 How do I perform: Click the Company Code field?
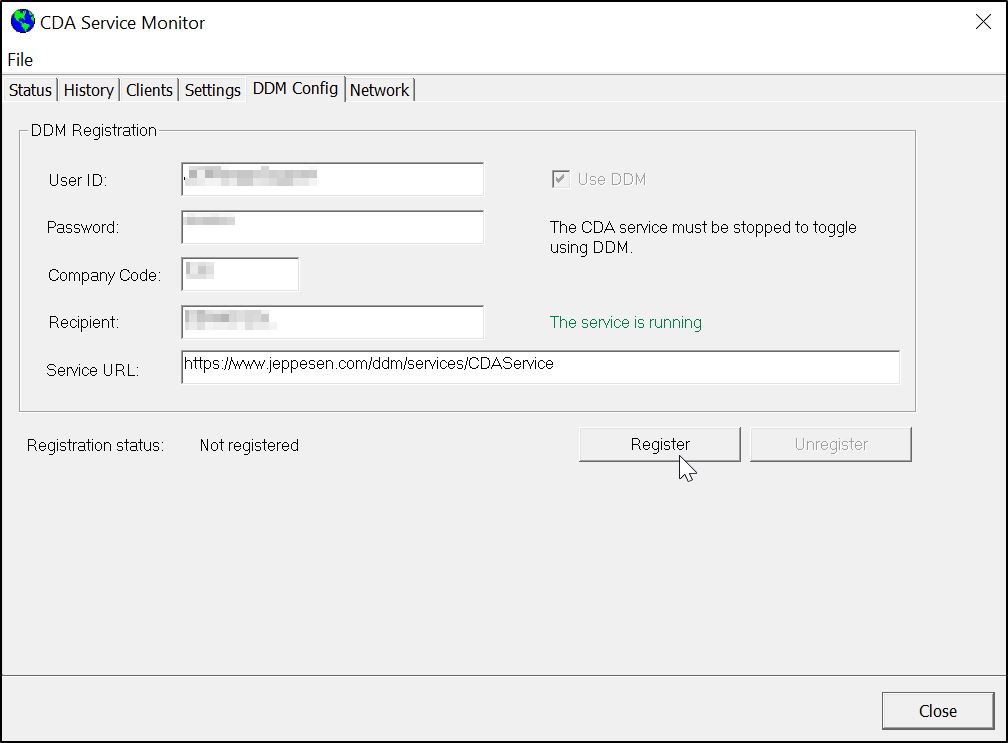click(240, 274)
